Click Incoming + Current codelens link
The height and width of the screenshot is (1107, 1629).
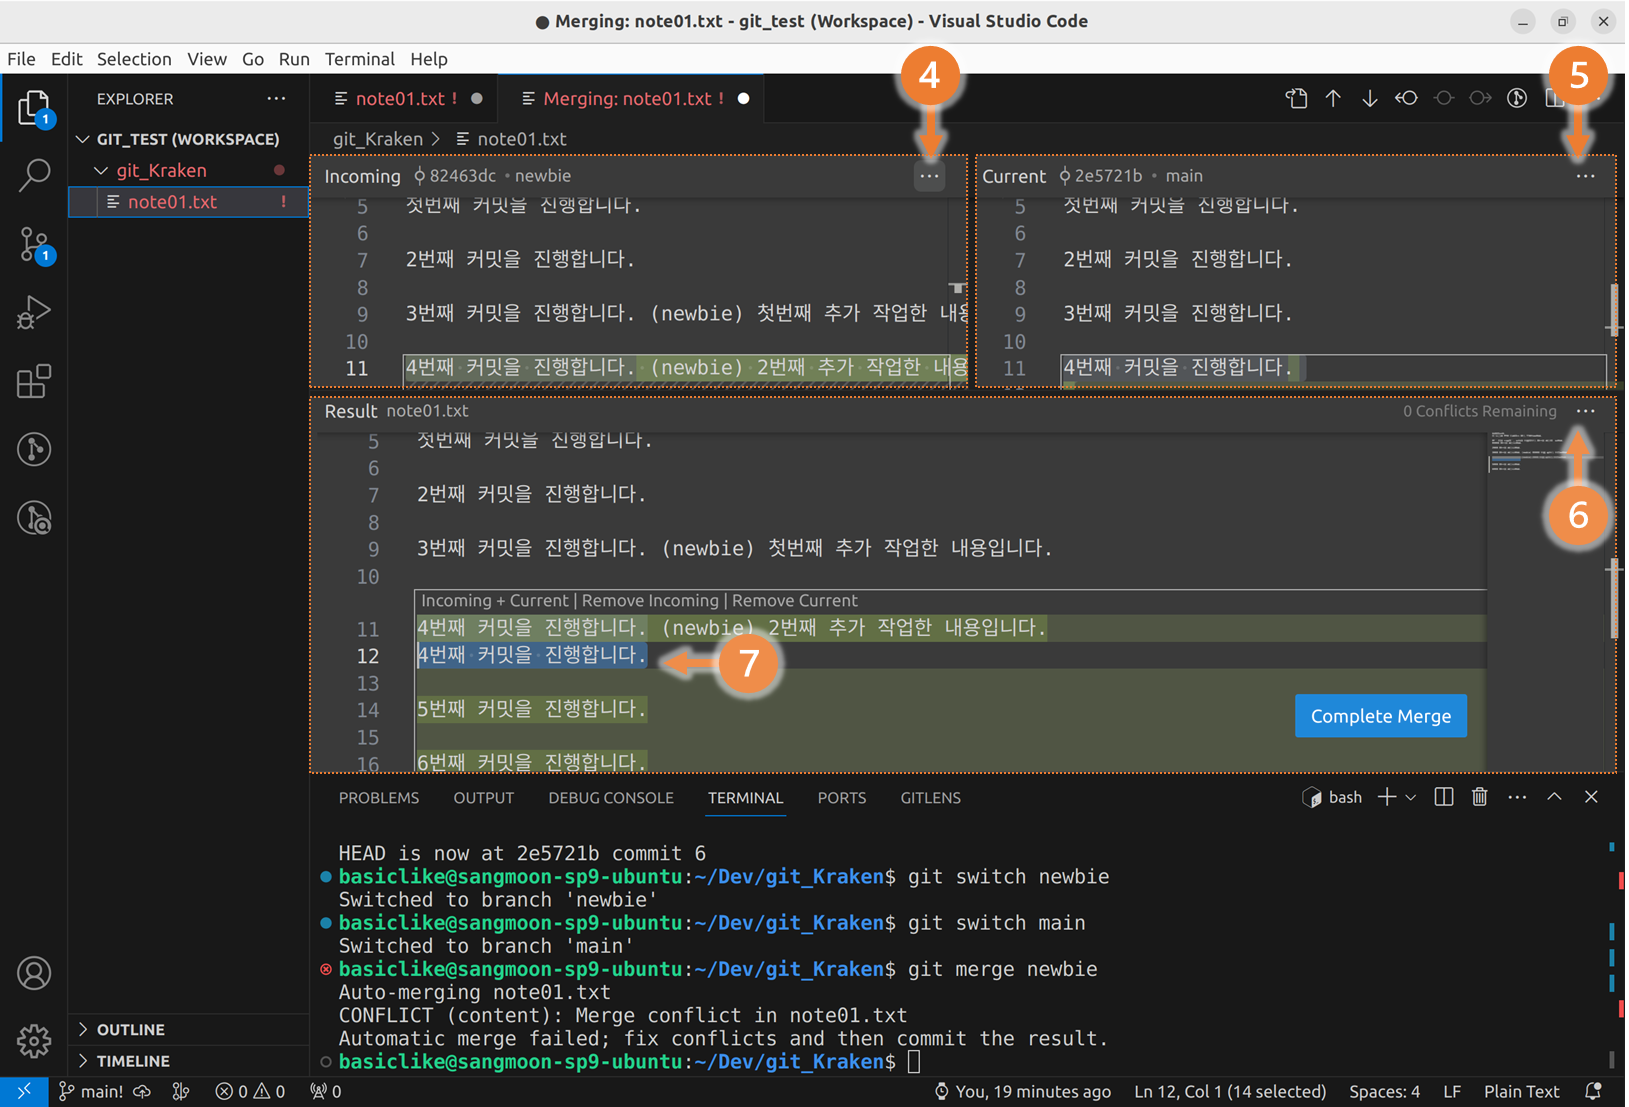pos(494,600)
